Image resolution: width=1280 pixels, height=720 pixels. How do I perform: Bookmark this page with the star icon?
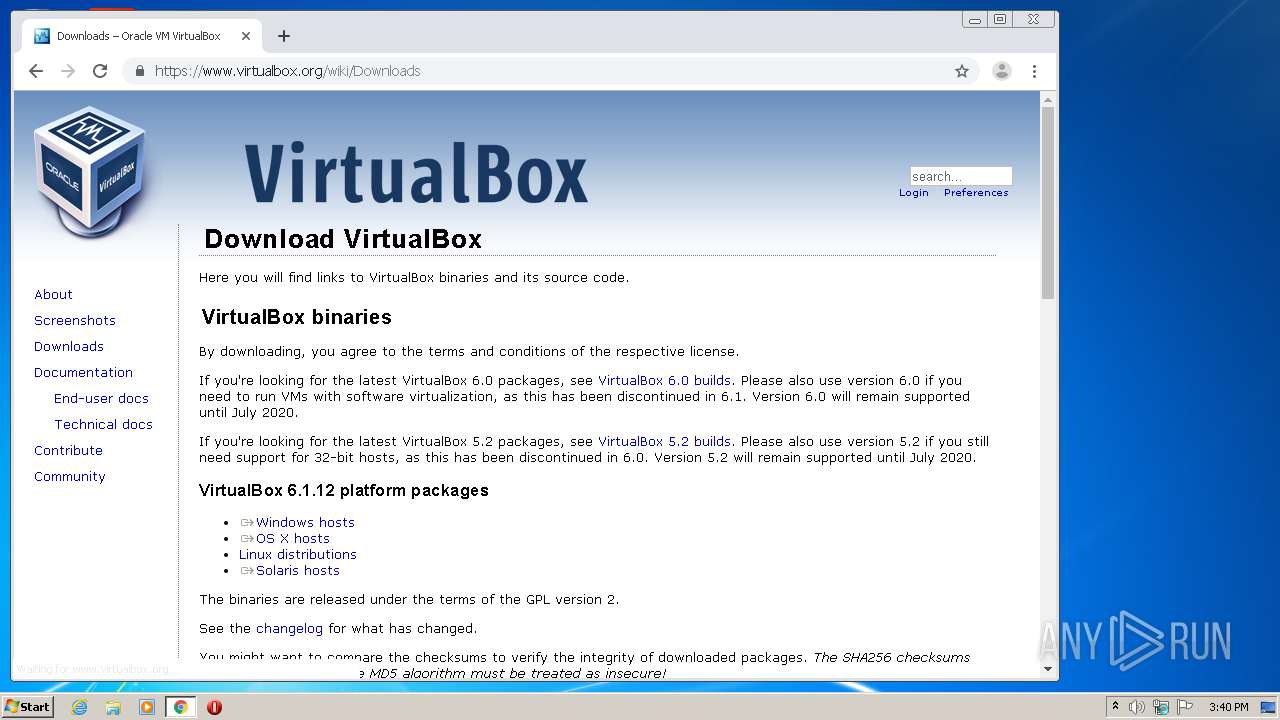click(x=962, y=71)
